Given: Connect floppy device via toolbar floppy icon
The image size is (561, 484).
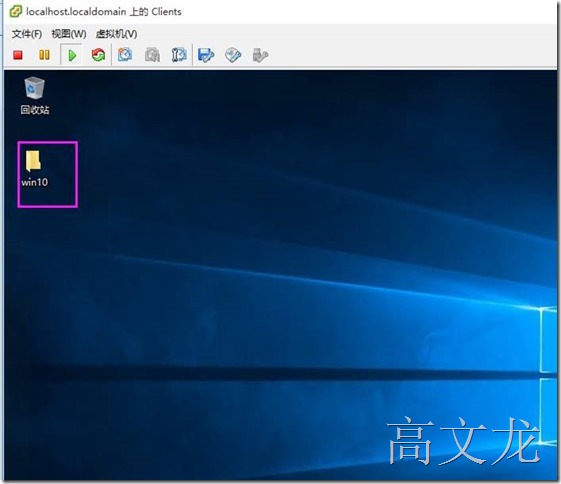Looking at the screenshot, I should pos(206,55).
